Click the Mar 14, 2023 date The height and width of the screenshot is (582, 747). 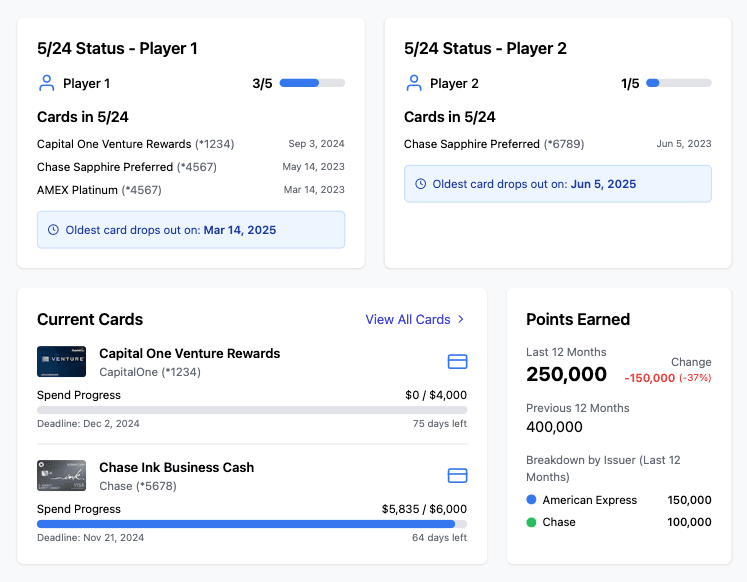pyautogui.click(x=314, y=189)
